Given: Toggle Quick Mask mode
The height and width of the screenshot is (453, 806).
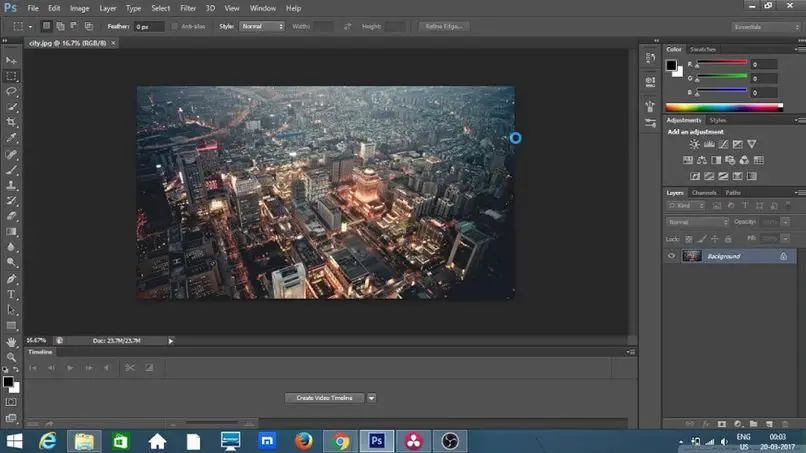Looking at the screenshot, I should click(x=12, y=401).
